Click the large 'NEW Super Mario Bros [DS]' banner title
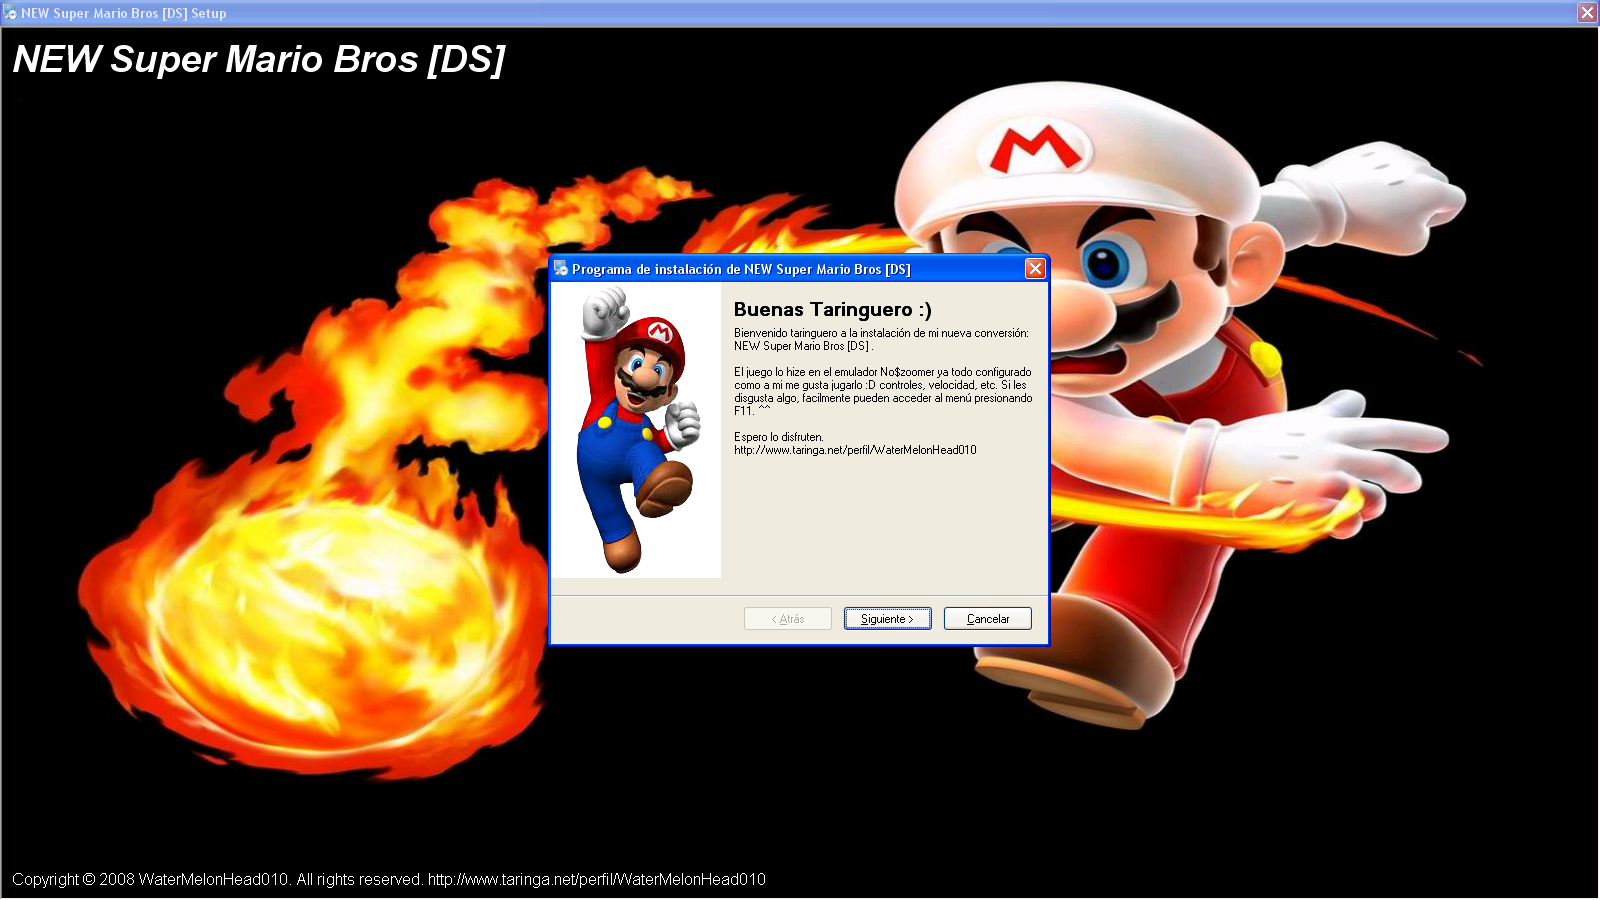 coord(259,59)
